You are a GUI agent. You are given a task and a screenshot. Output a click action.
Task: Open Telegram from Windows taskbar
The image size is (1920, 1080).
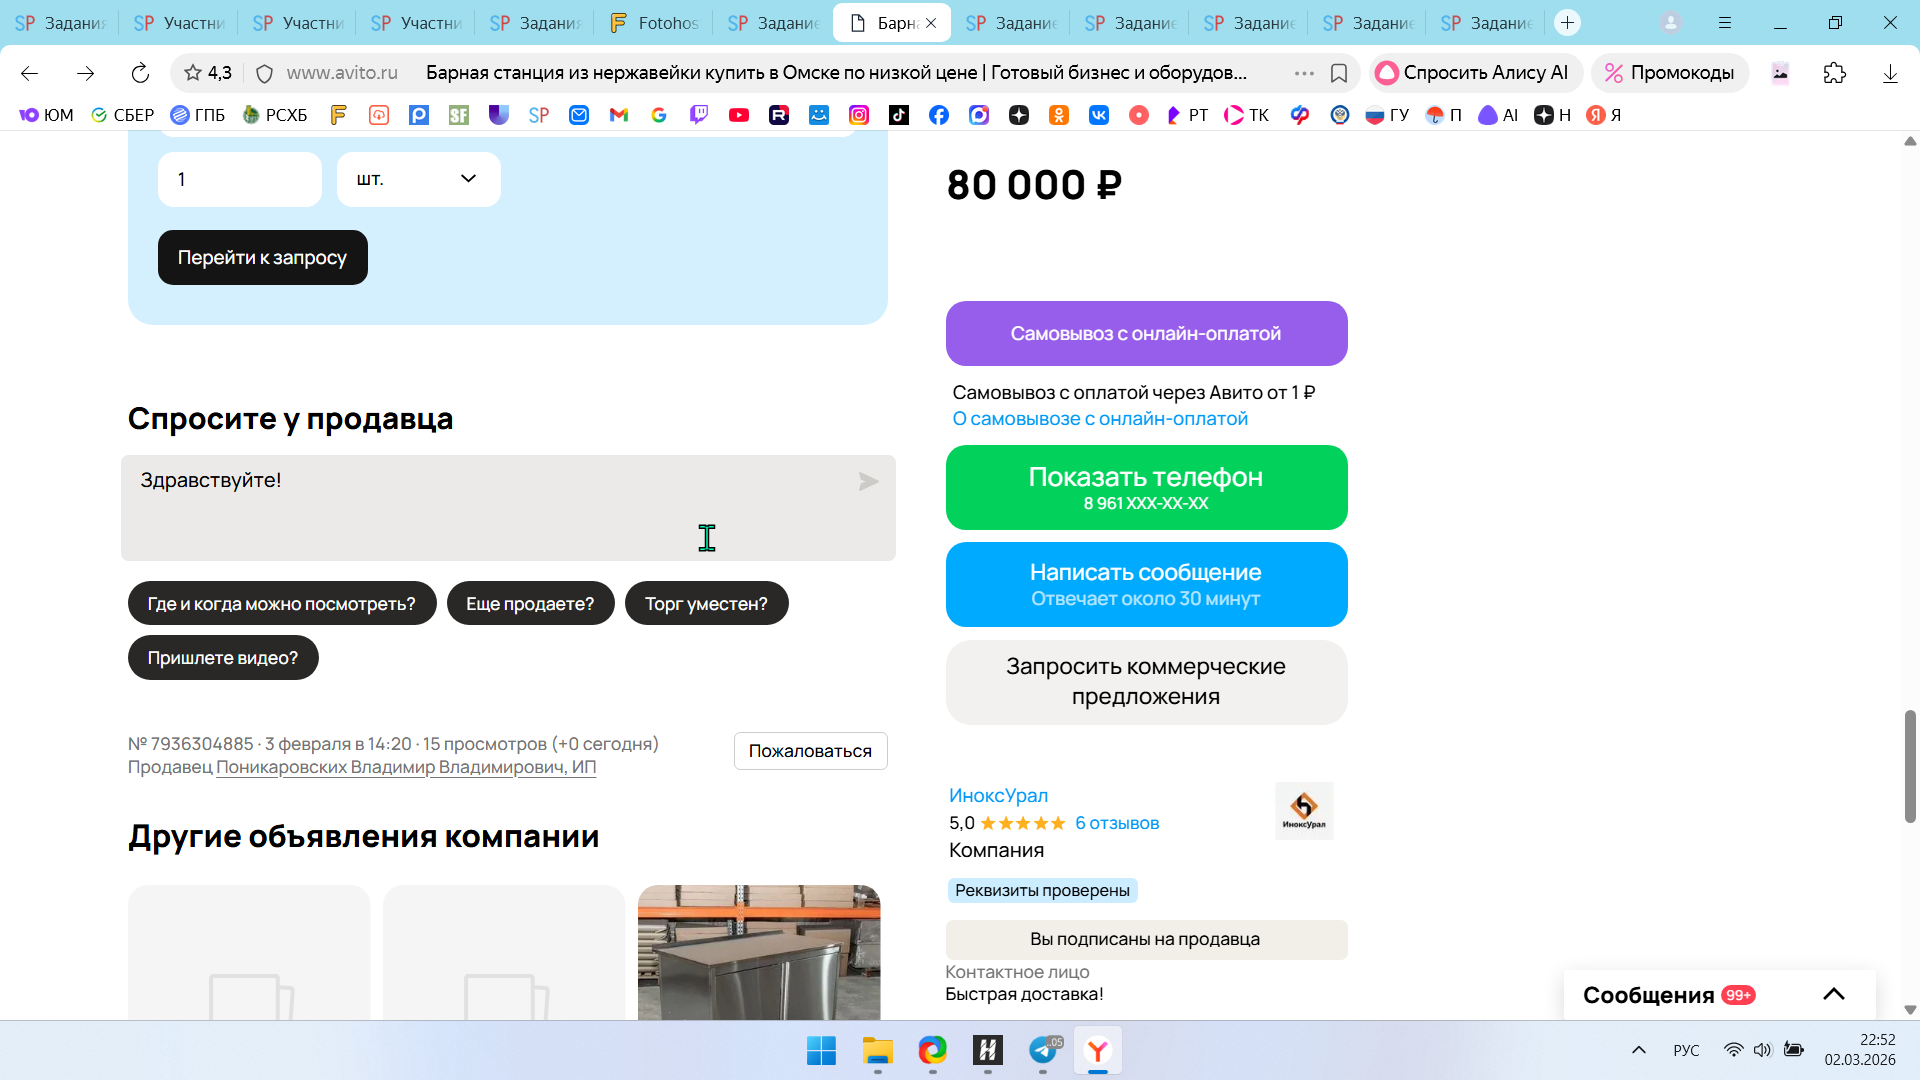pyautogui.click(x=1043, y=1050)
